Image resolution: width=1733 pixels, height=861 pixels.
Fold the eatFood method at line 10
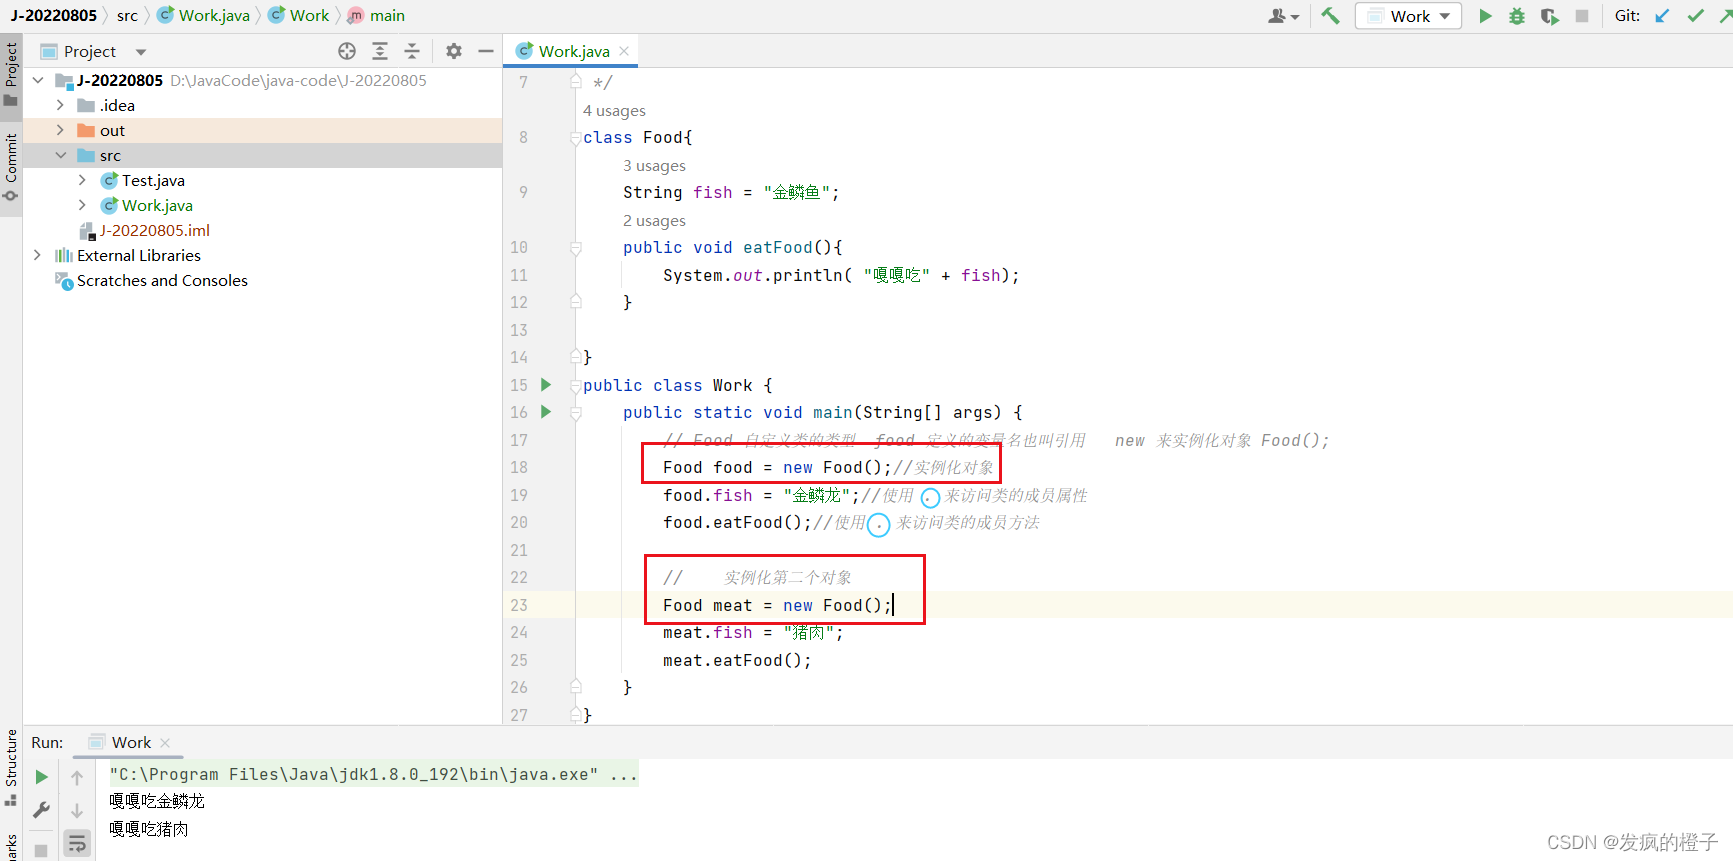pos(576,248)
